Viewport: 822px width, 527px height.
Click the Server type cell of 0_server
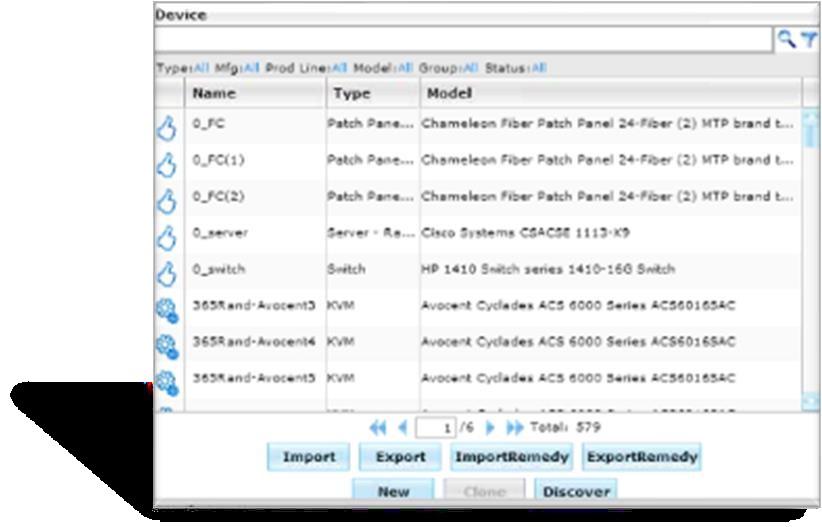click(371, 232)
